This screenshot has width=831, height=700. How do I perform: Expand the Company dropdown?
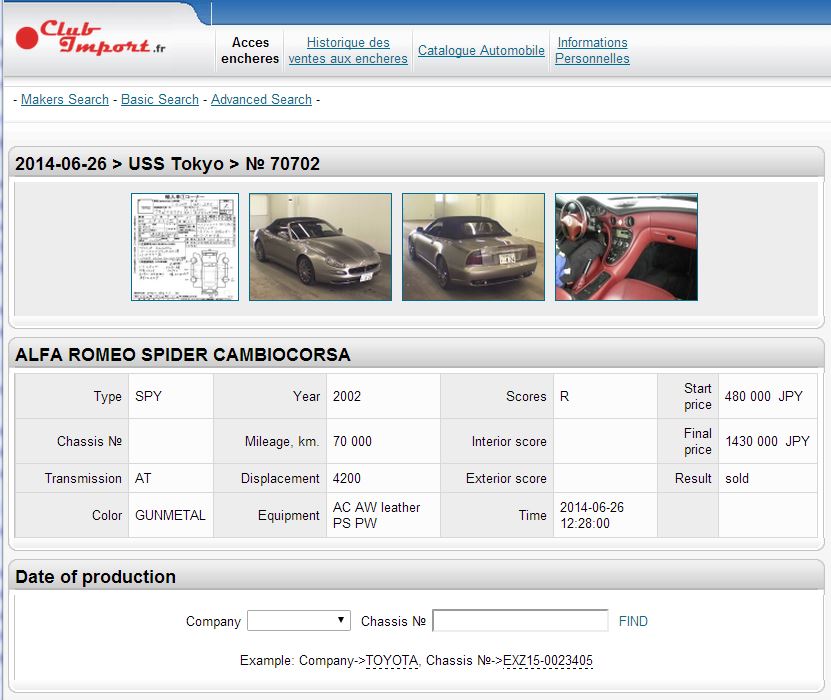(298, 621)
